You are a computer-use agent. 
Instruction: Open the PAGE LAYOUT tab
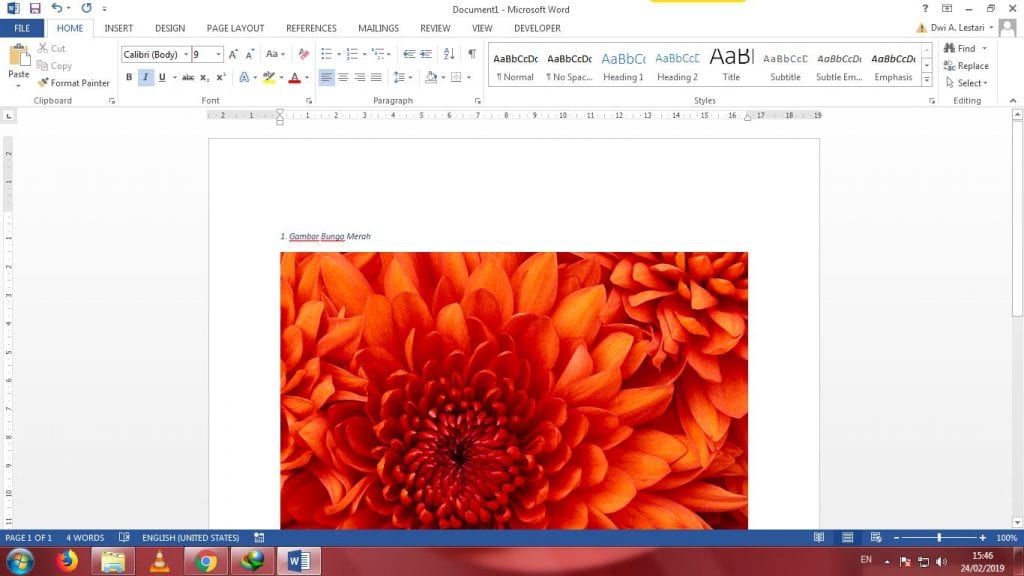coord(235,28)
